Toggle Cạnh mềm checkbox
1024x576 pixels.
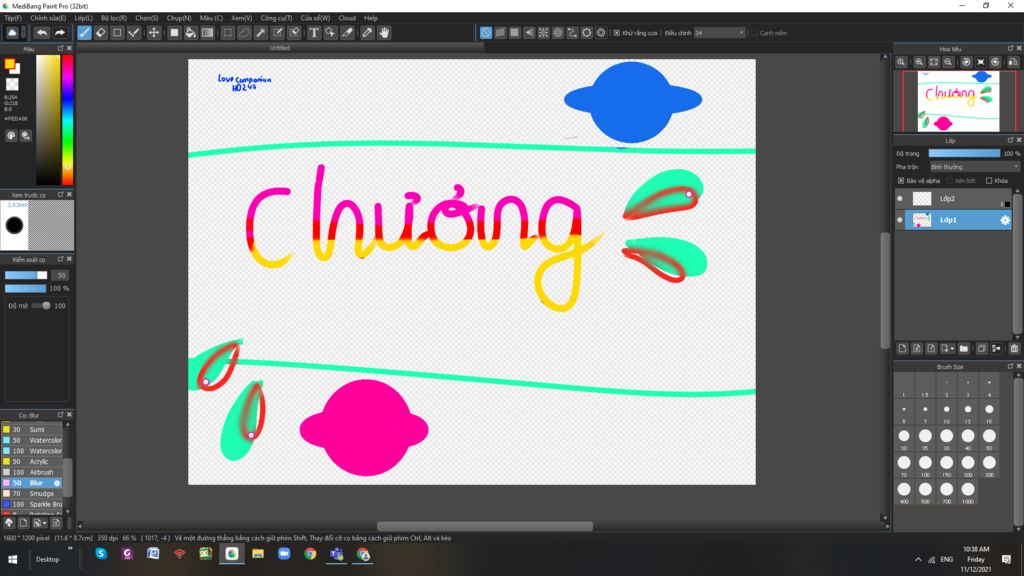pyautogui.click(x=754, y=33)
